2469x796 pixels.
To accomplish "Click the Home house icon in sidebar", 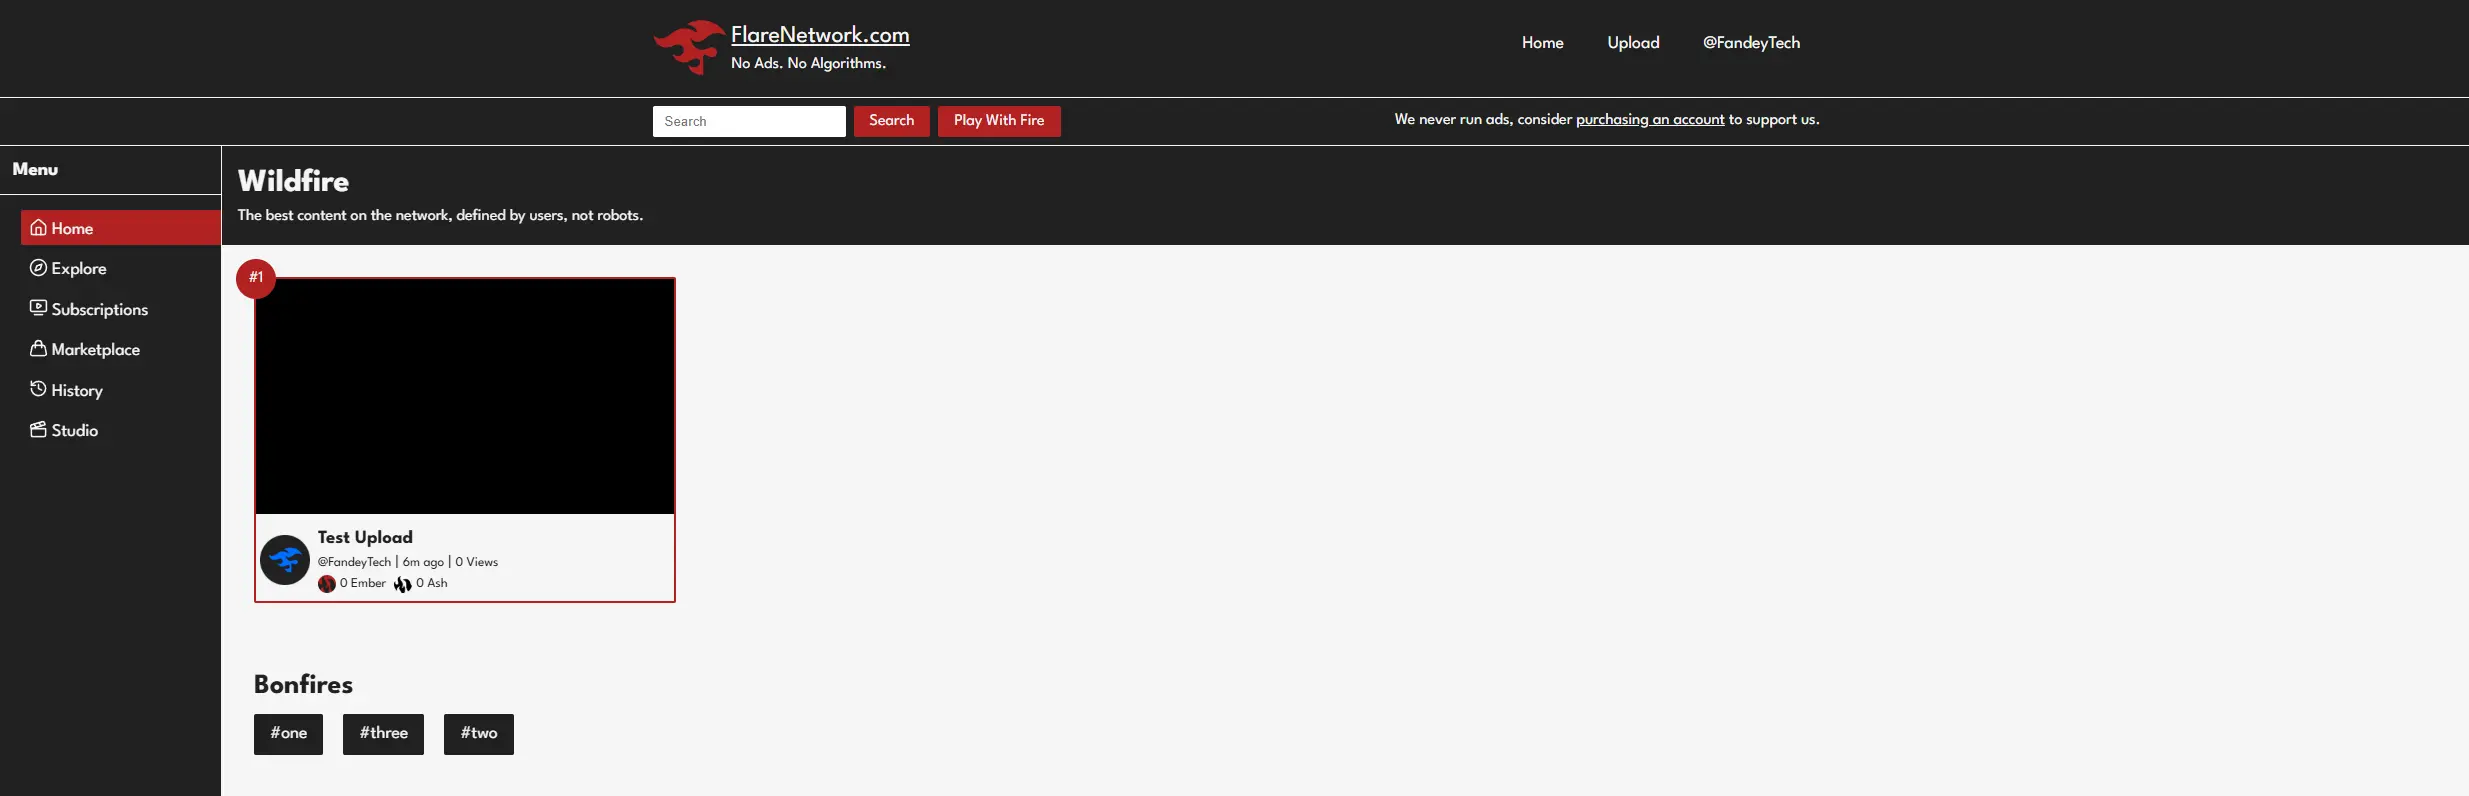I will point(38,228).
